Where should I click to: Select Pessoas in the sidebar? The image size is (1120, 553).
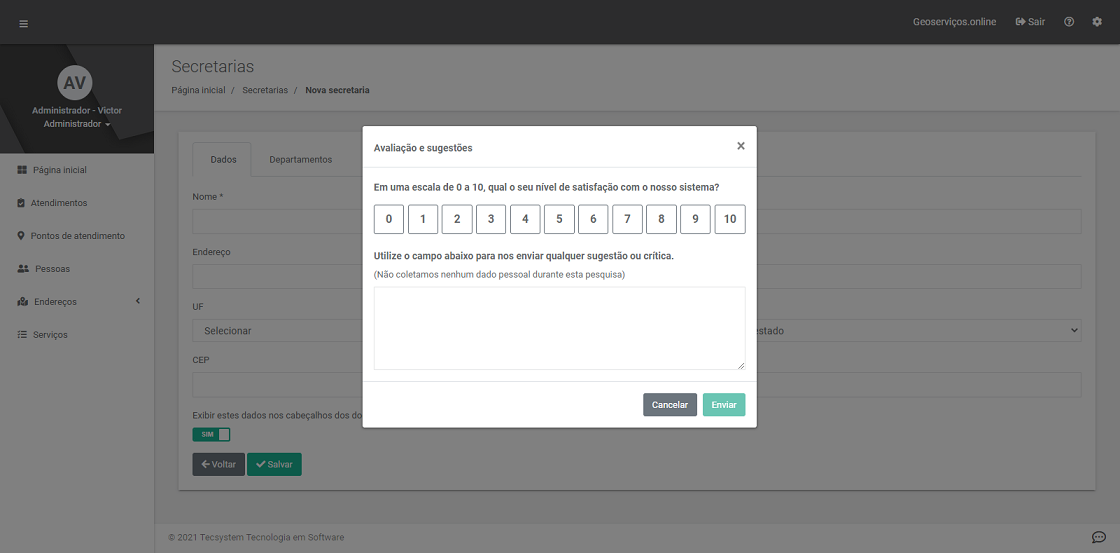(x=52, y=269)
